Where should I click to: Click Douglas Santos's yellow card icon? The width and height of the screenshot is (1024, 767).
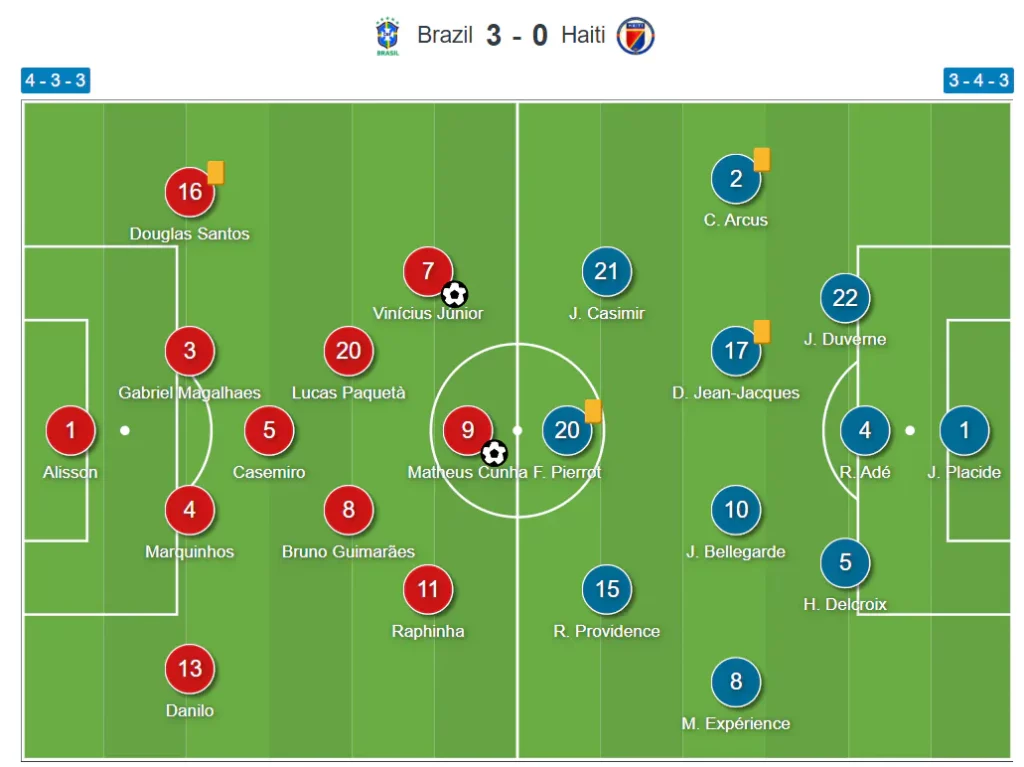[x=216, y=172]
